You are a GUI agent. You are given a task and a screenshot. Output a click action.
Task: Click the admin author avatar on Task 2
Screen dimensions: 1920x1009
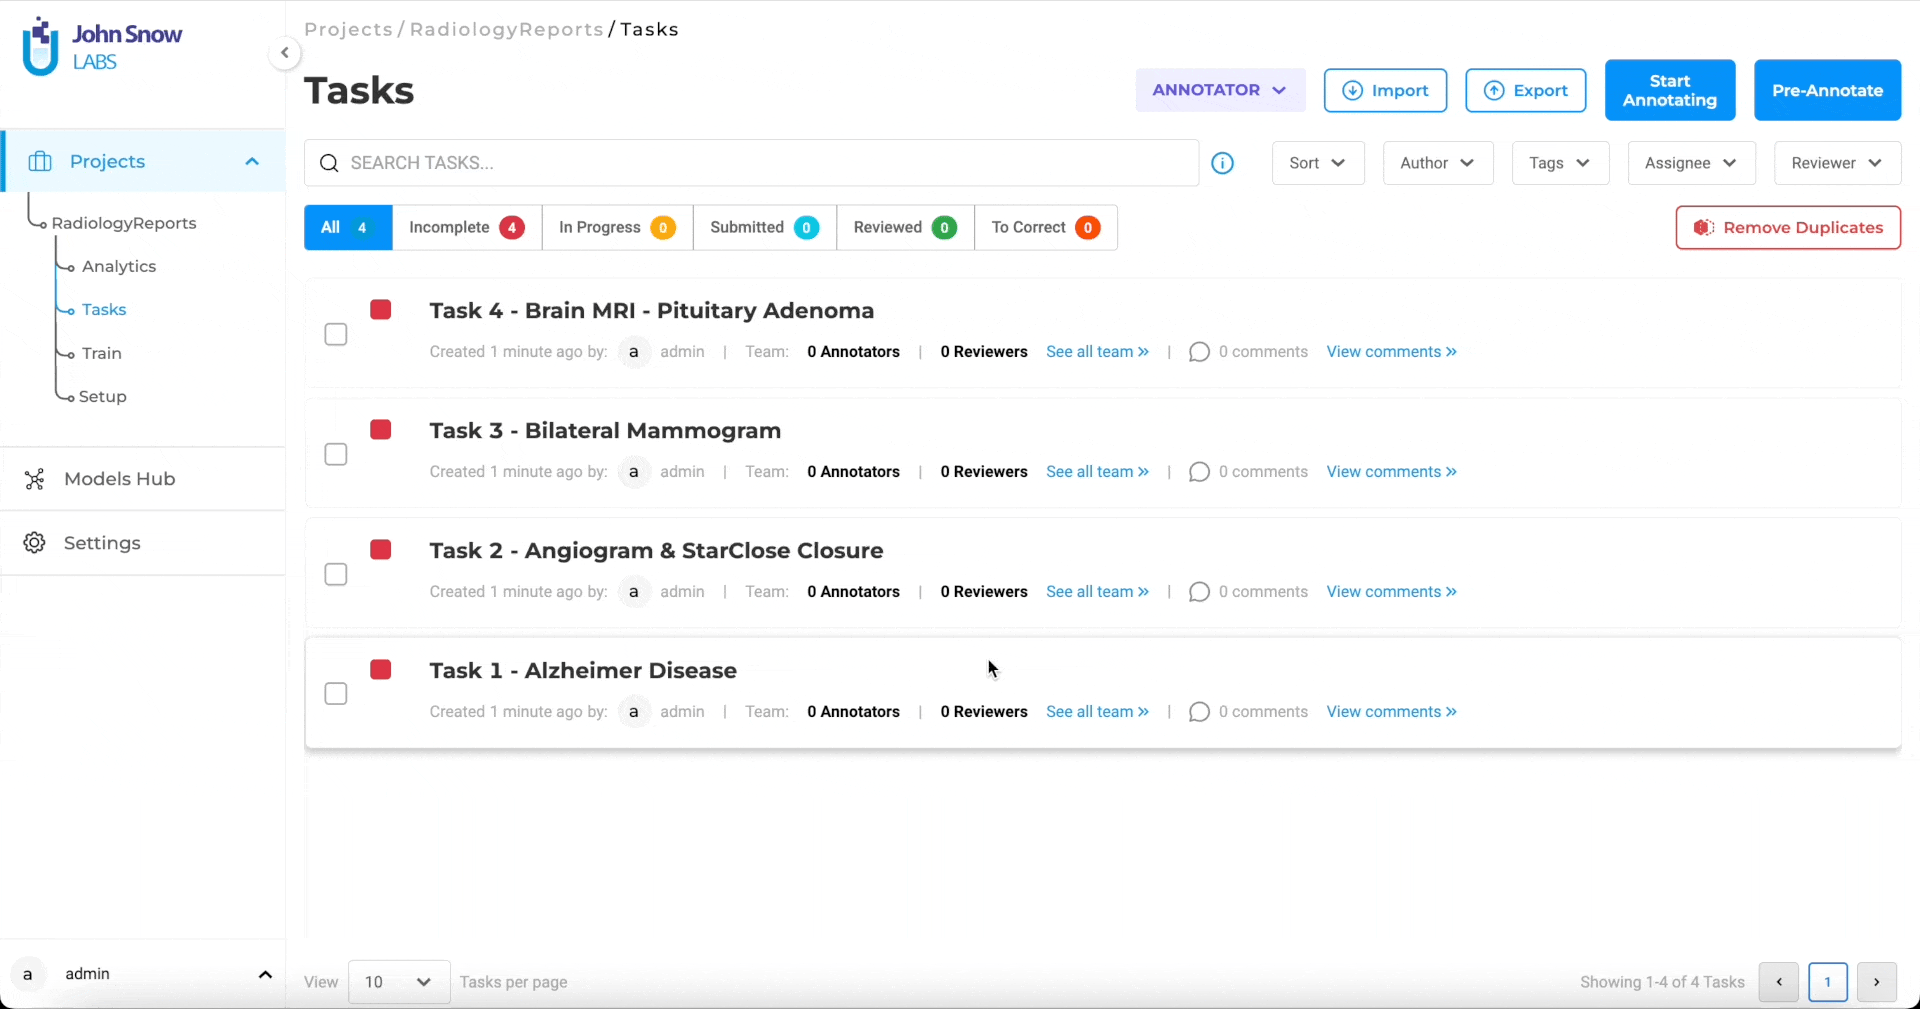coord(634,592)
